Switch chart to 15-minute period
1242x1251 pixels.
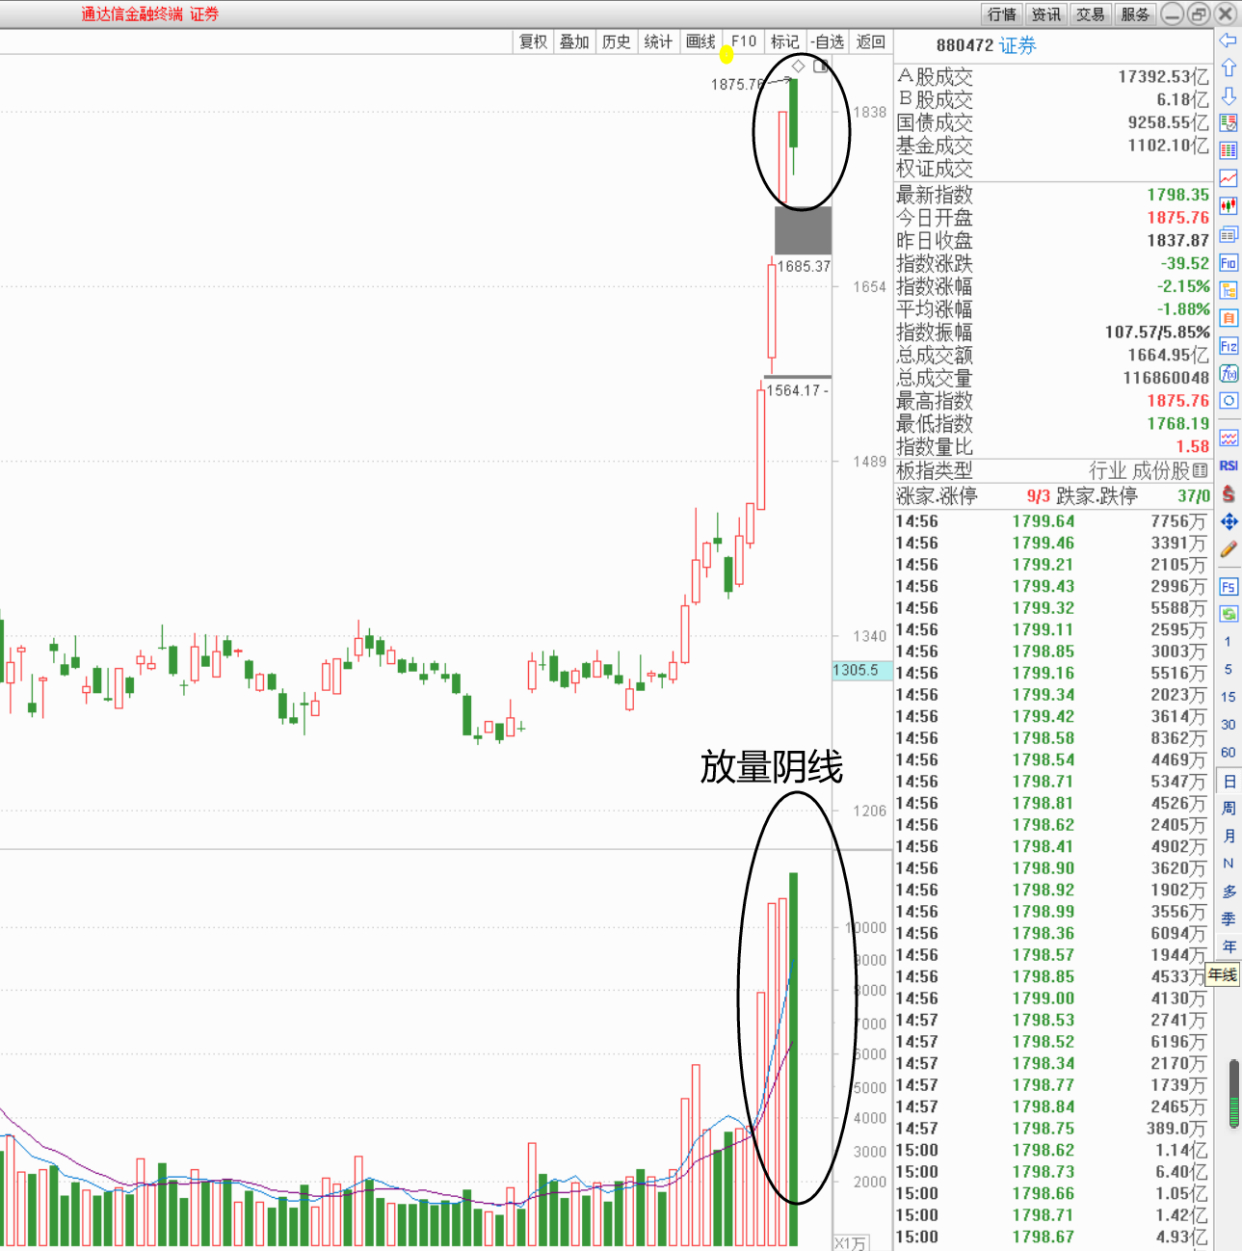[x=1228, y=697]
